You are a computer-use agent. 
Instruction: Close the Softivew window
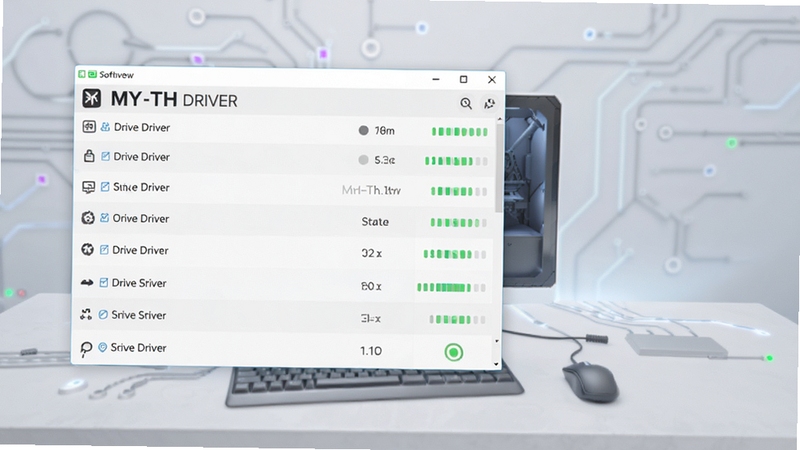(492, 80)
